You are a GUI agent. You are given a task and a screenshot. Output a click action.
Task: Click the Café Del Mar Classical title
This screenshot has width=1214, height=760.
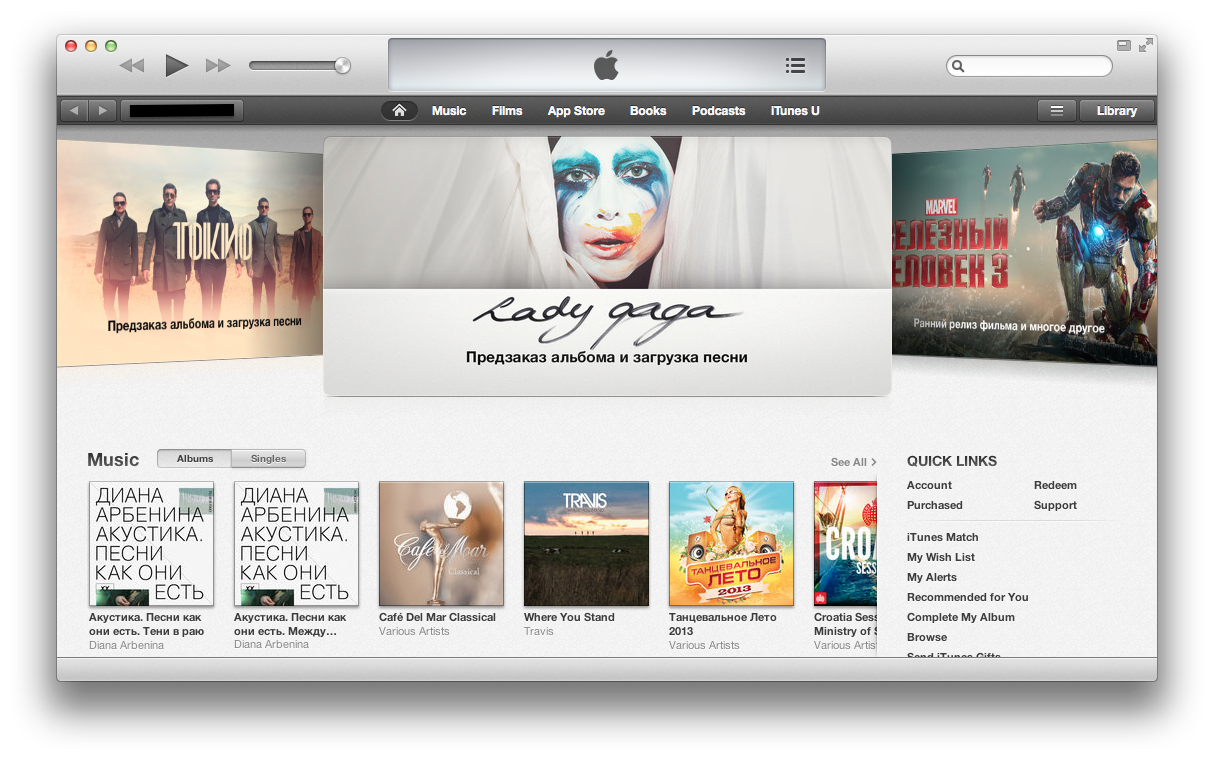[437, 617]
